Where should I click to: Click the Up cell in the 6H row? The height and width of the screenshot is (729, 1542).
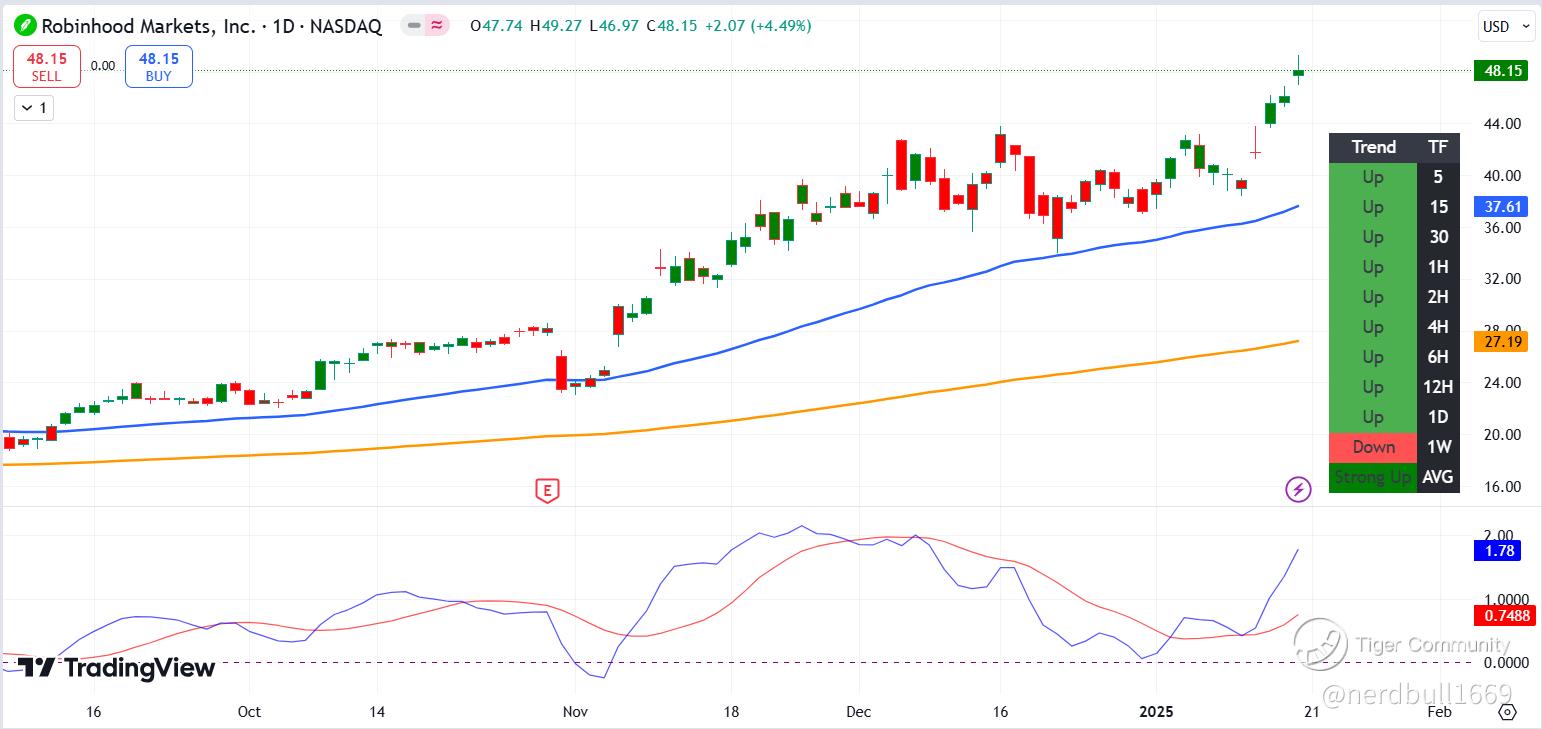(x=1373, y=357)
